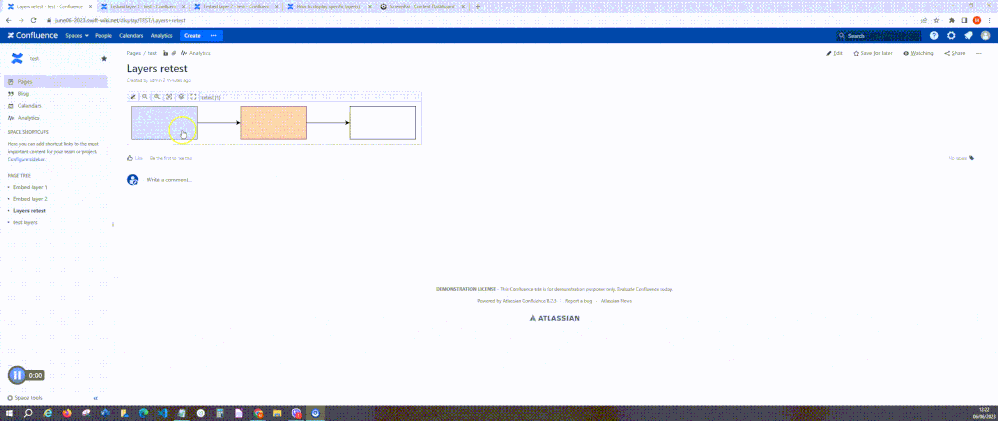Viewport: 998px width, 421px height.
Task: Click Save for later
Action: [873, 54]
